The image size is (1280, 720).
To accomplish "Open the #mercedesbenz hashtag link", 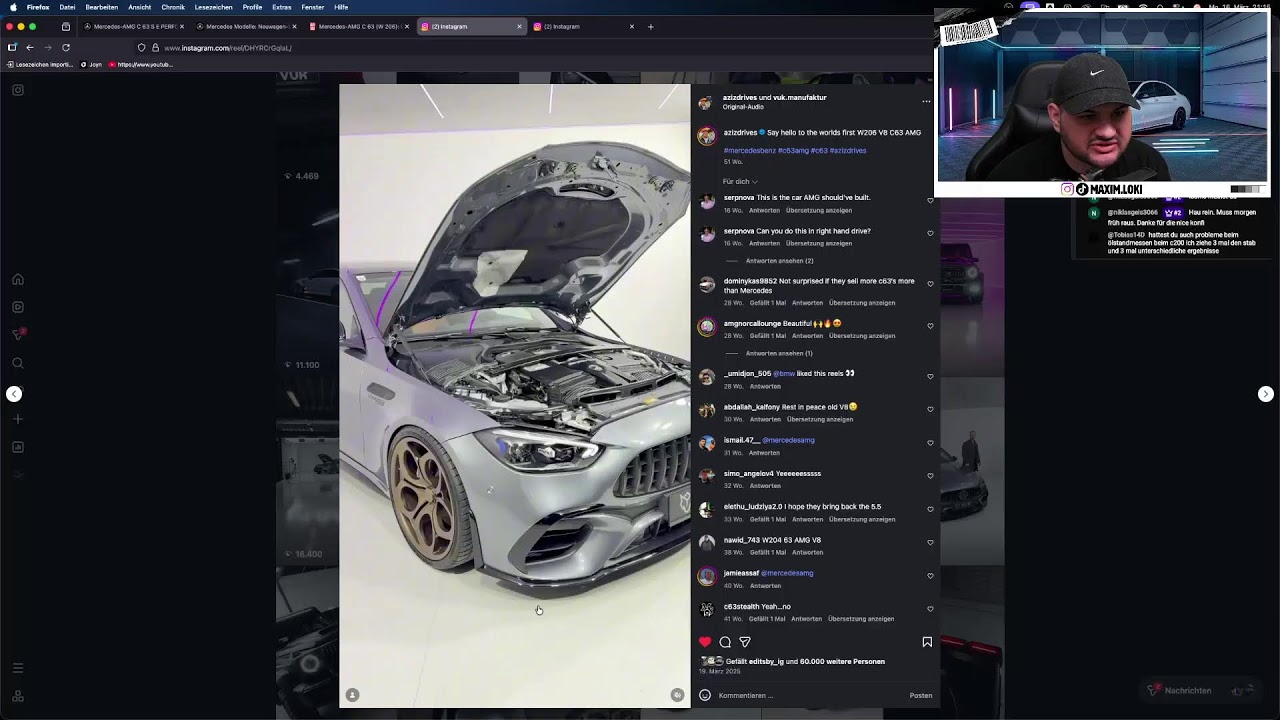I will coord(749,151).
